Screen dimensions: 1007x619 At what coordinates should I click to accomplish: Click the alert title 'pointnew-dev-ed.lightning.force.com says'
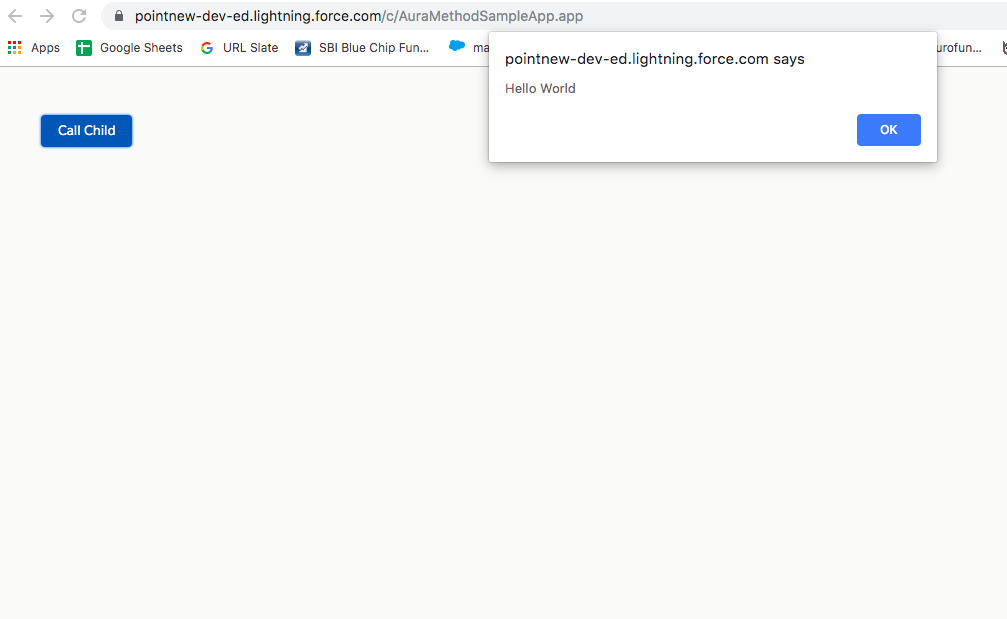coord(654,58)
